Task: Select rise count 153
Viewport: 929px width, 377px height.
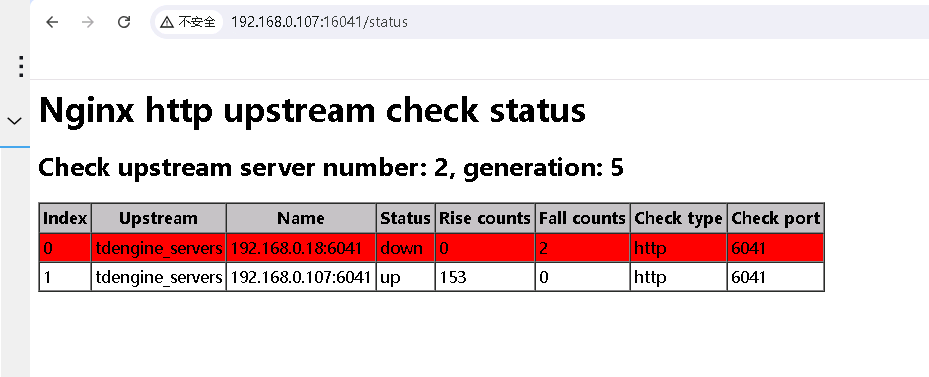Action: point(485,277)
